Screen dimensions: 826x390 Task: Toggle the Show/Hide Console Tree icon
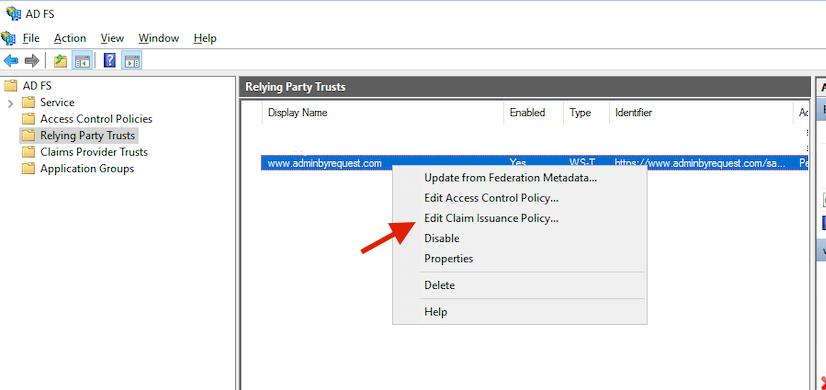82,61
